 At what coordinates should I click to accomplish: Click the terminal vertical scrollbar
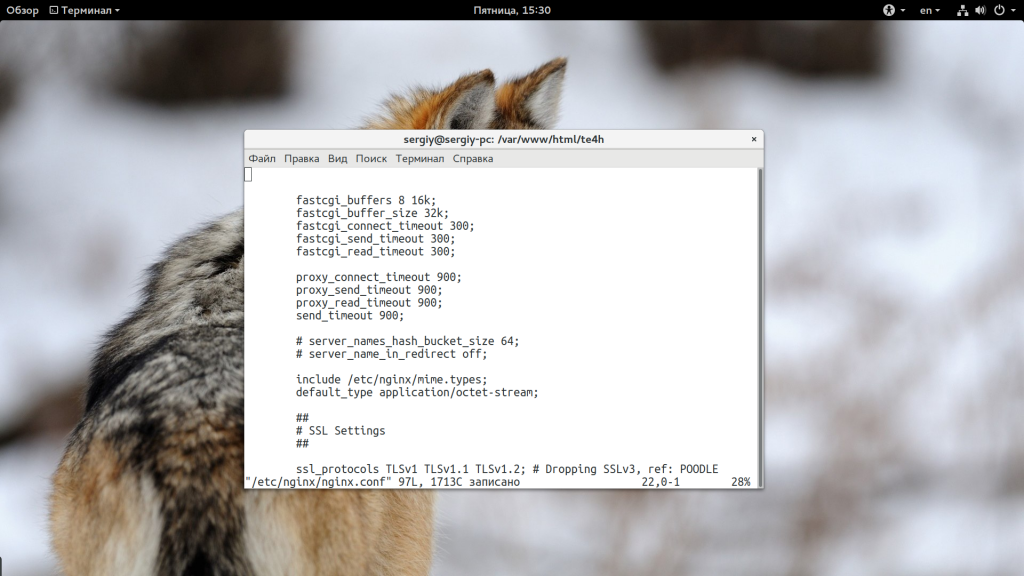pyautogui.click(x=759, y=320)
